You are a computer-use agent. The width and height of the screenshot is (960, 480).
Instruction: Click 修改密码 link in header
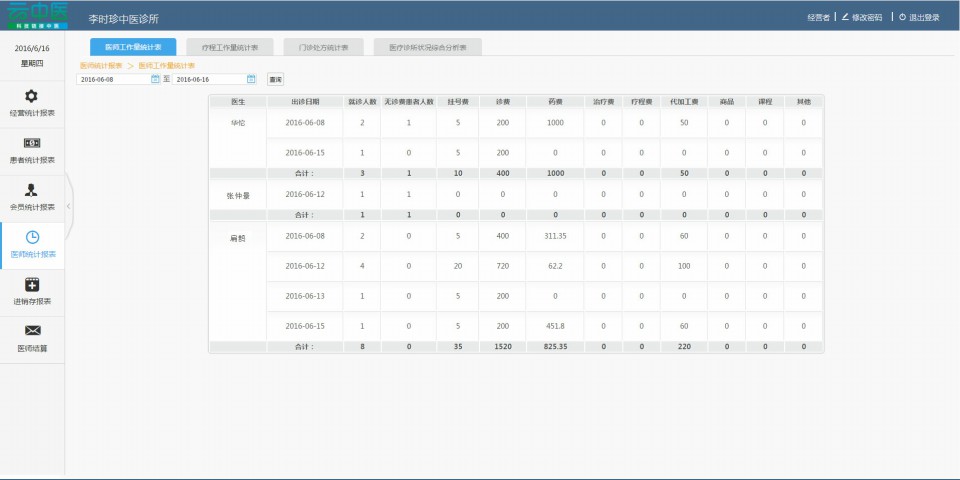[866, 17]
